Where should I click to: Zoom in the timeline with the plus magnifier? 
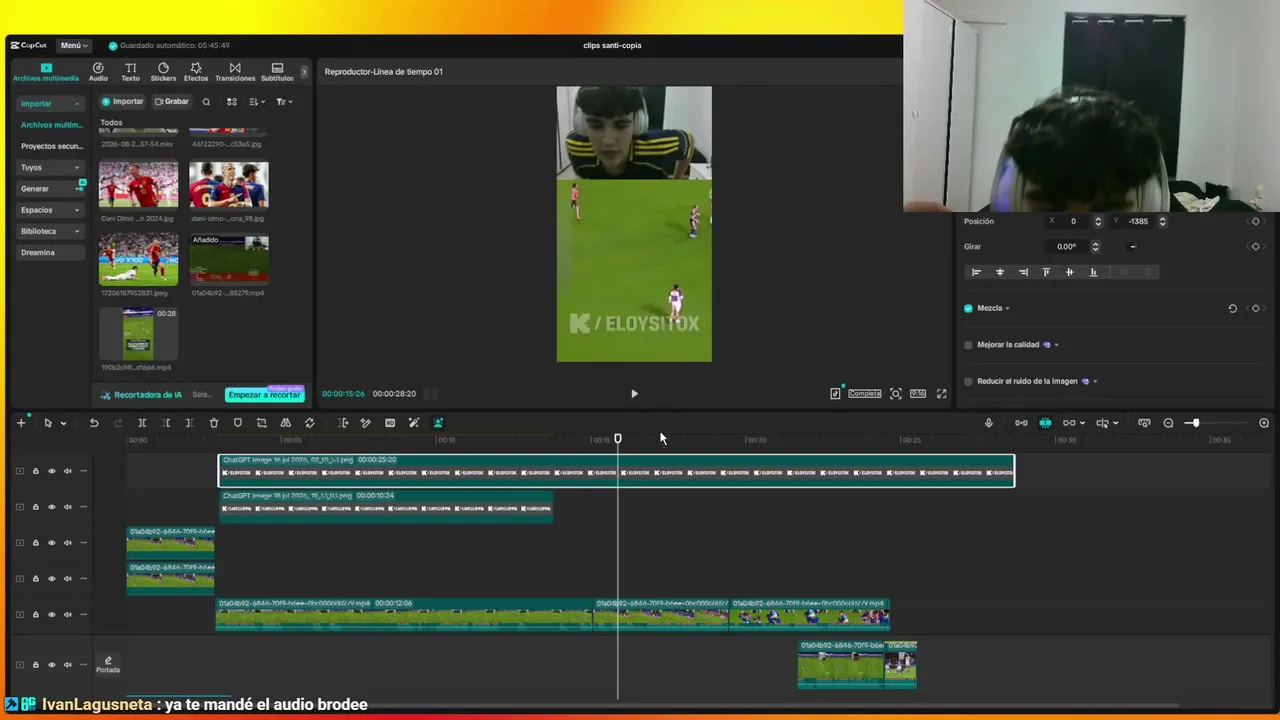click(x=1264, y=423)
